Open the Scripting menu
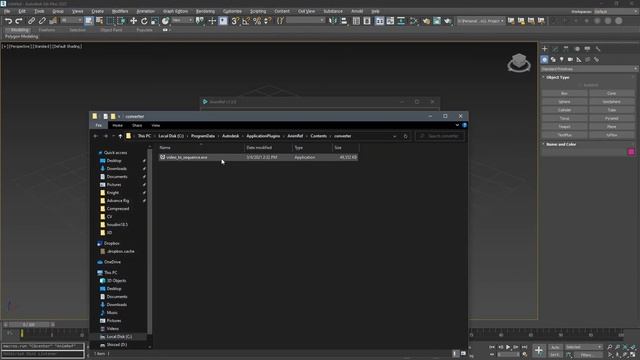This screenshot has width=640, height=360. tap(258, 11)
